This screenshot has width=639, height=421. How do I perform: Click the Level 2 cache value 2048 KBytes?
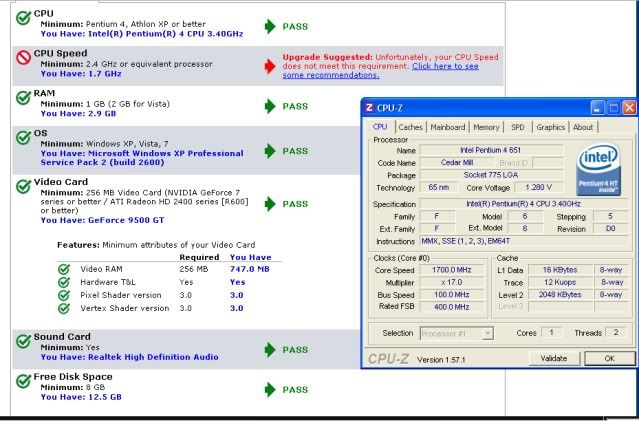[560, 295]
